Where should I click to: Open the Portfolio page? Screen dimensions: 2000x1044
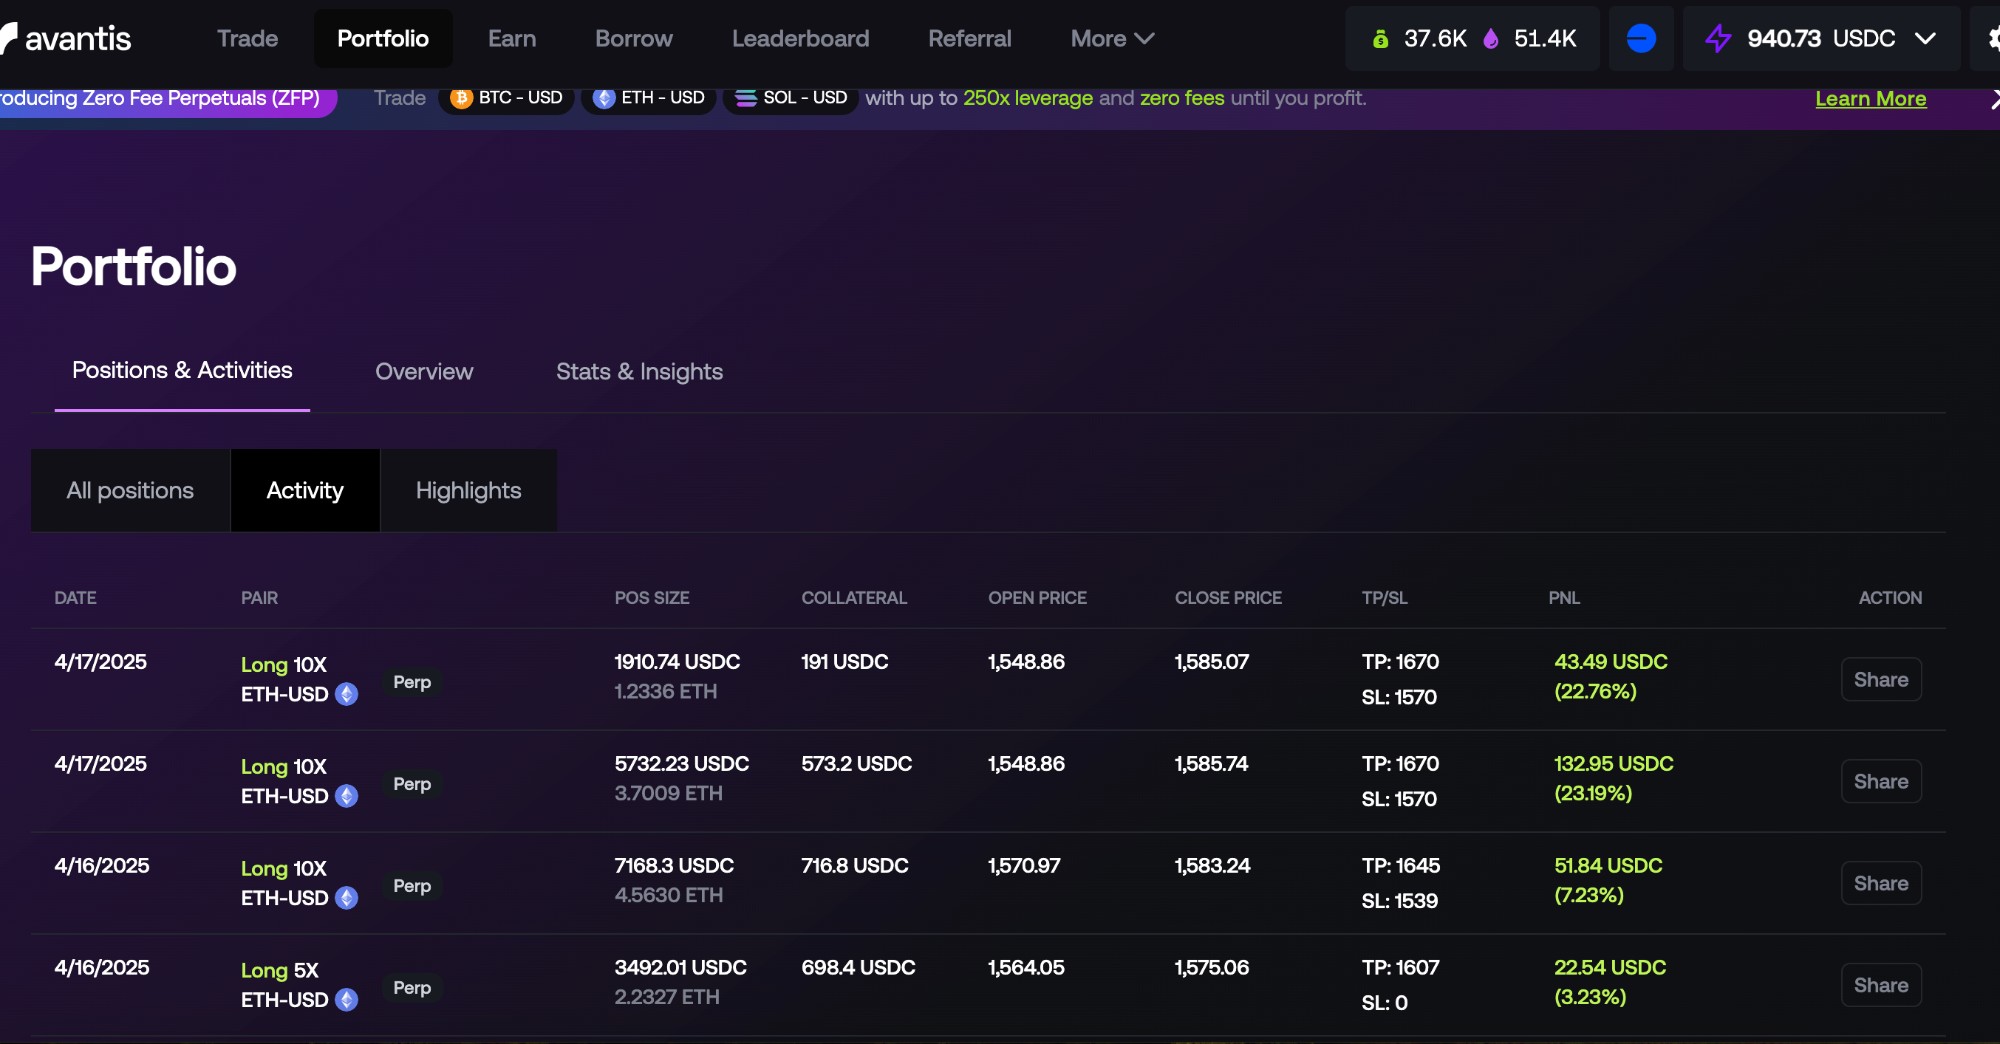[x=383, y=39]
